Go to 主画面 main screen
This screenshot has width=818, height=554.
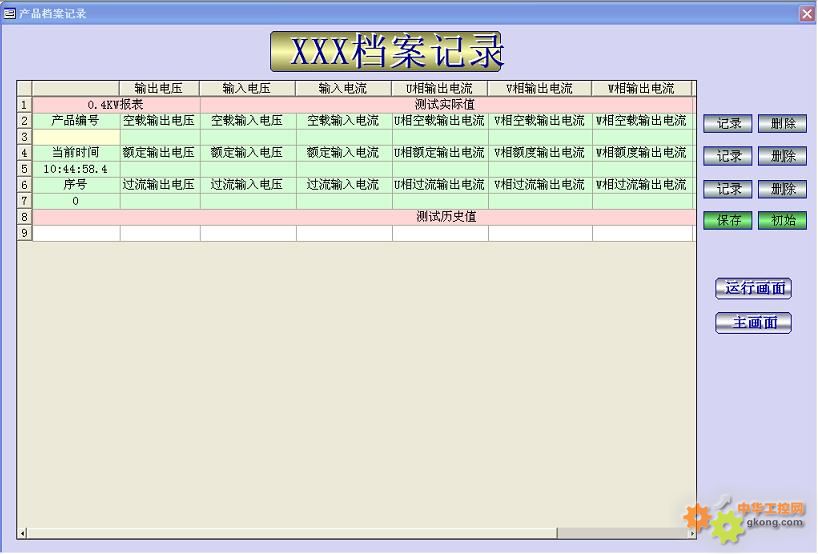coord(753,323)
